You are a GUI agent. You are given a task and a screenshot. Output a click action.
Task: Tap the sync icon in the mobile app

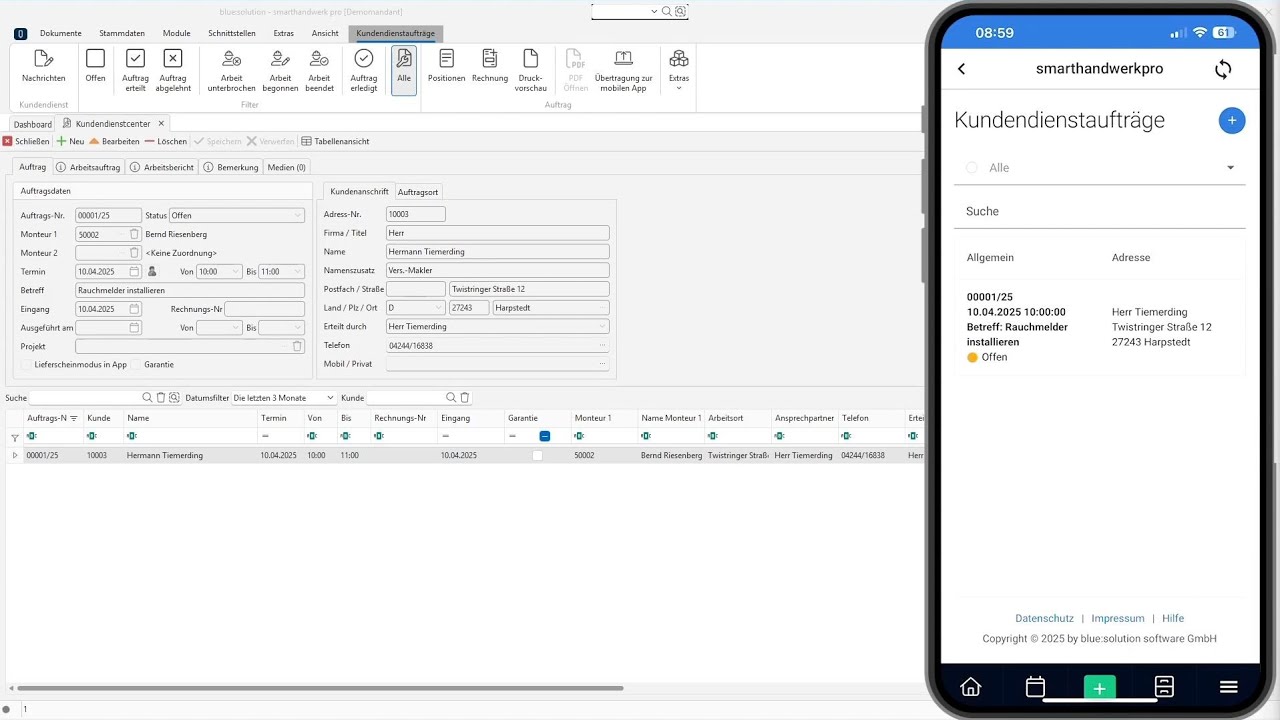coord(1222,69)
